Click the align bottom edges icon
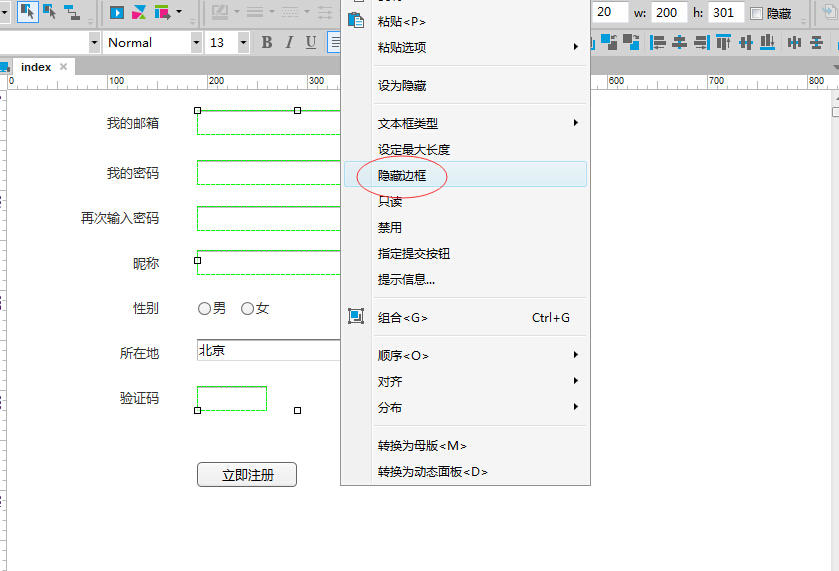This screenshot has height=571, width=839. click(766, 42)
